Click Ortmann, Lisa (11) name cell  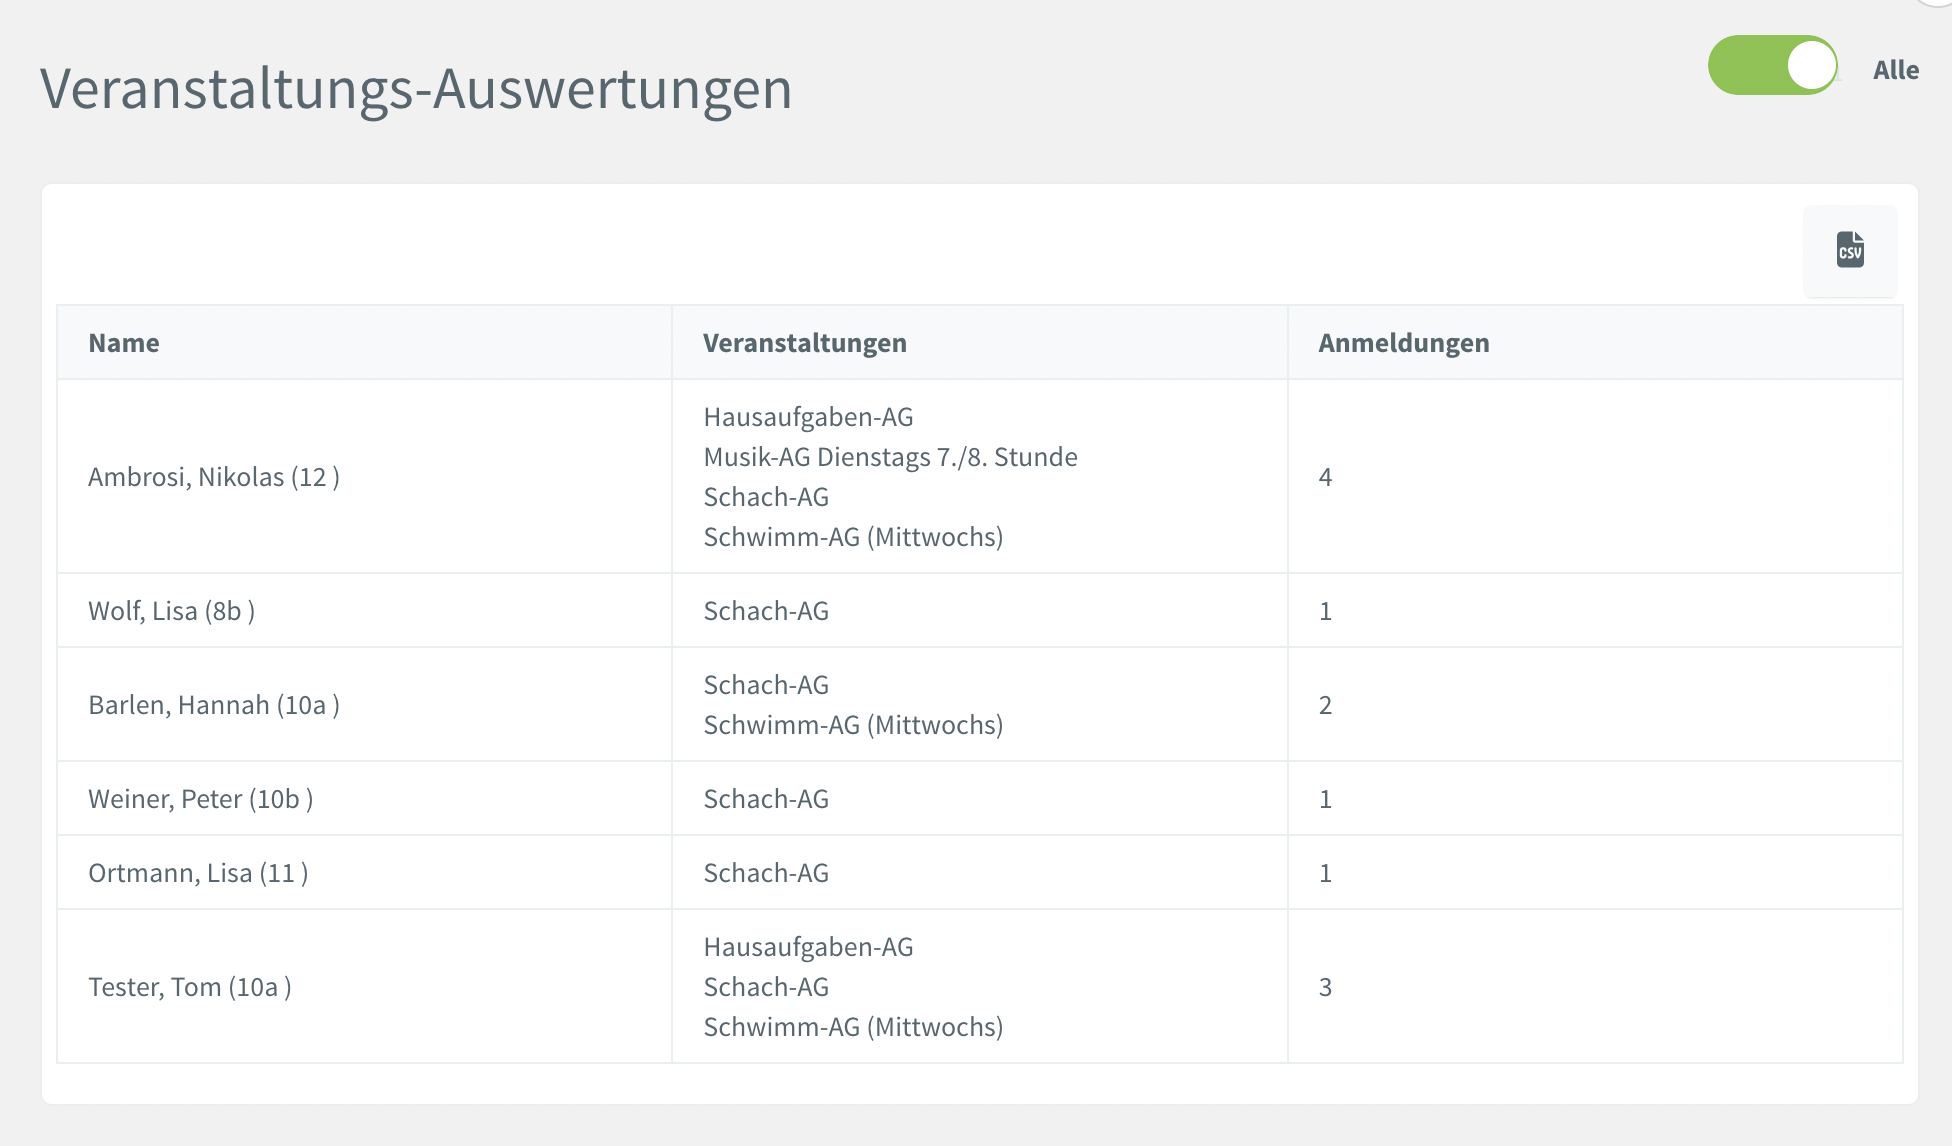[198, 873]
